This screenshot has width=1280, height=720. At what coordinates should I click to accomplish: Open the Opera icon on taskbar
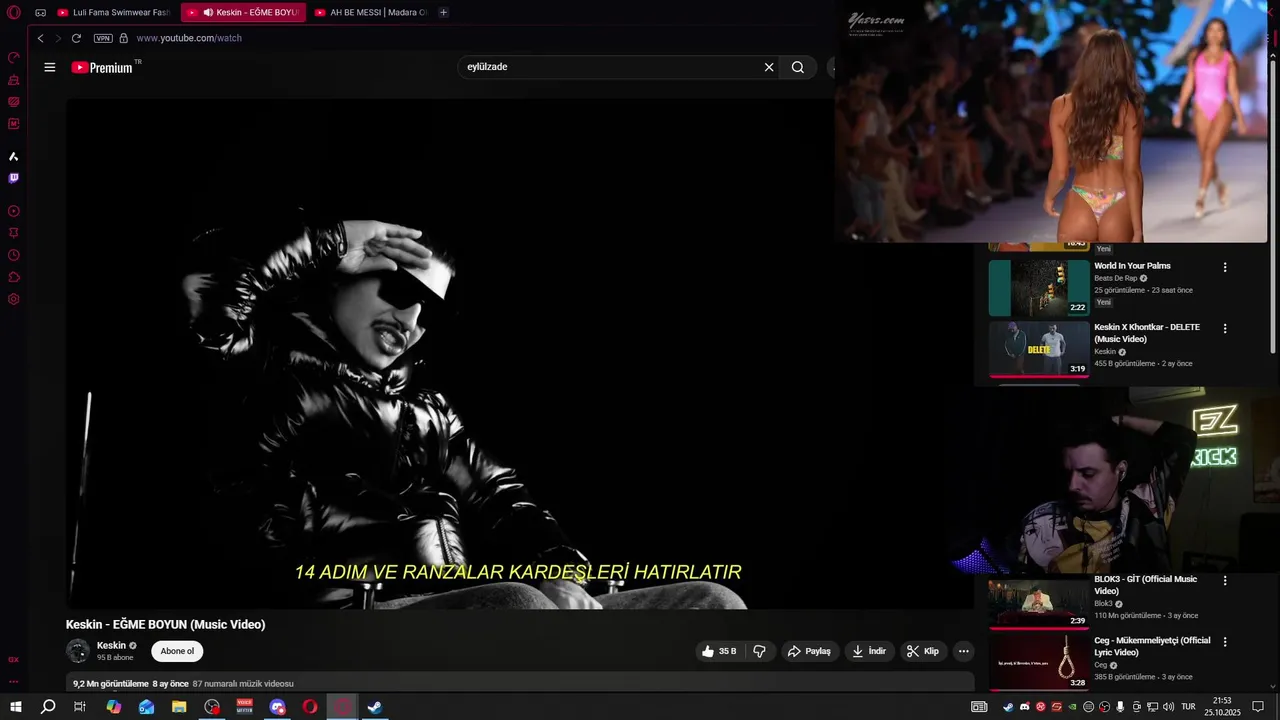(x=310, y=707)
